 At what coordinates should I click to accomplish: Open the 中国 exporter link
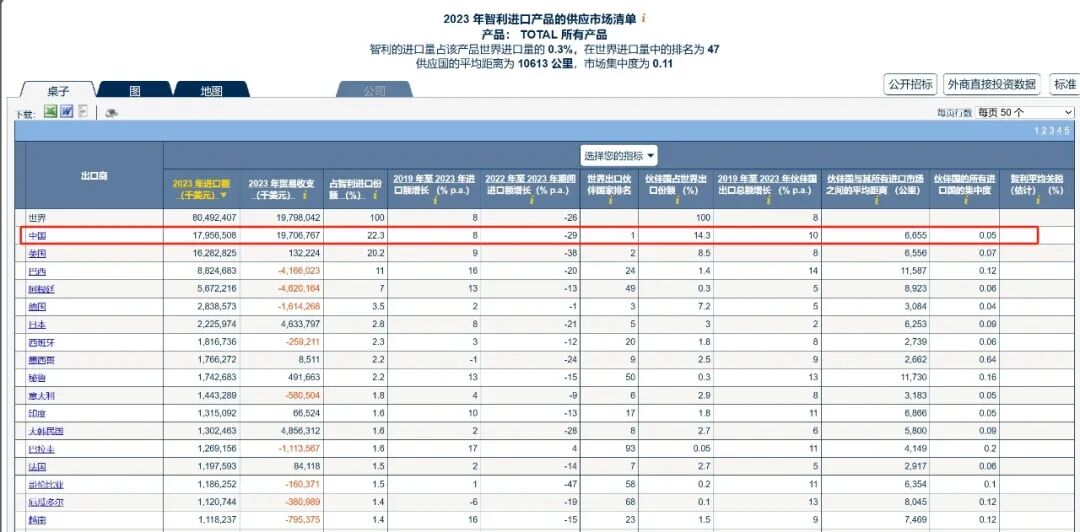37,236
